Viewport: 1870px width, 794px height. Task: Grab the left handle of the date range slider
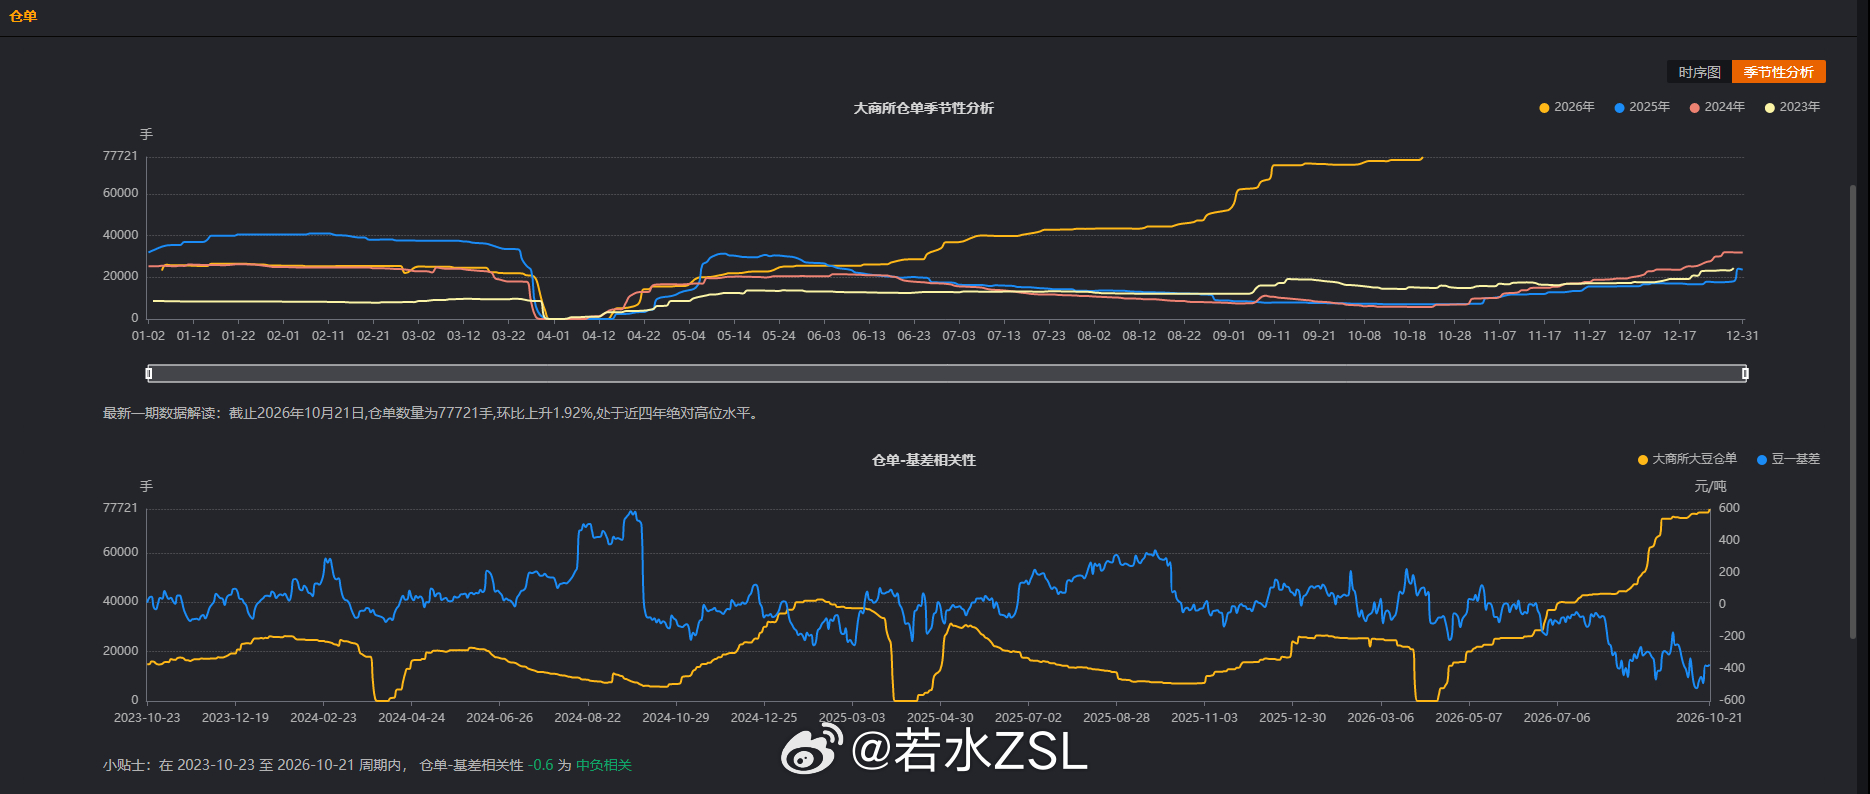pos(149,373)
